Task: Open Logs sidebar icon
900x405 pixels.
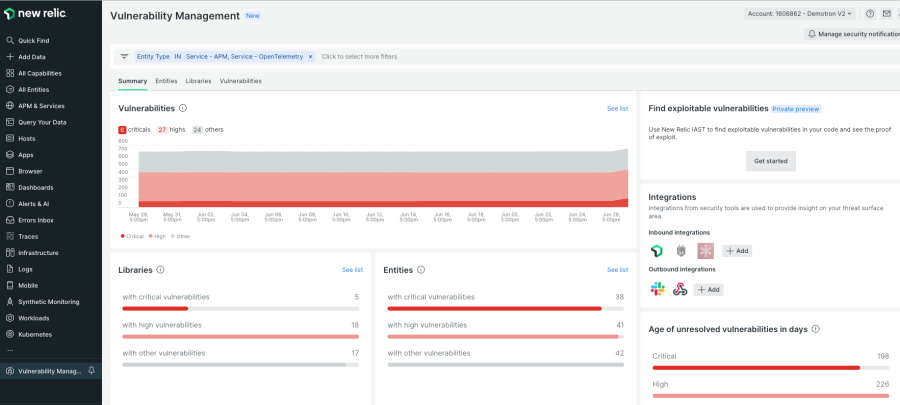Action: click(x=10, y=269)
